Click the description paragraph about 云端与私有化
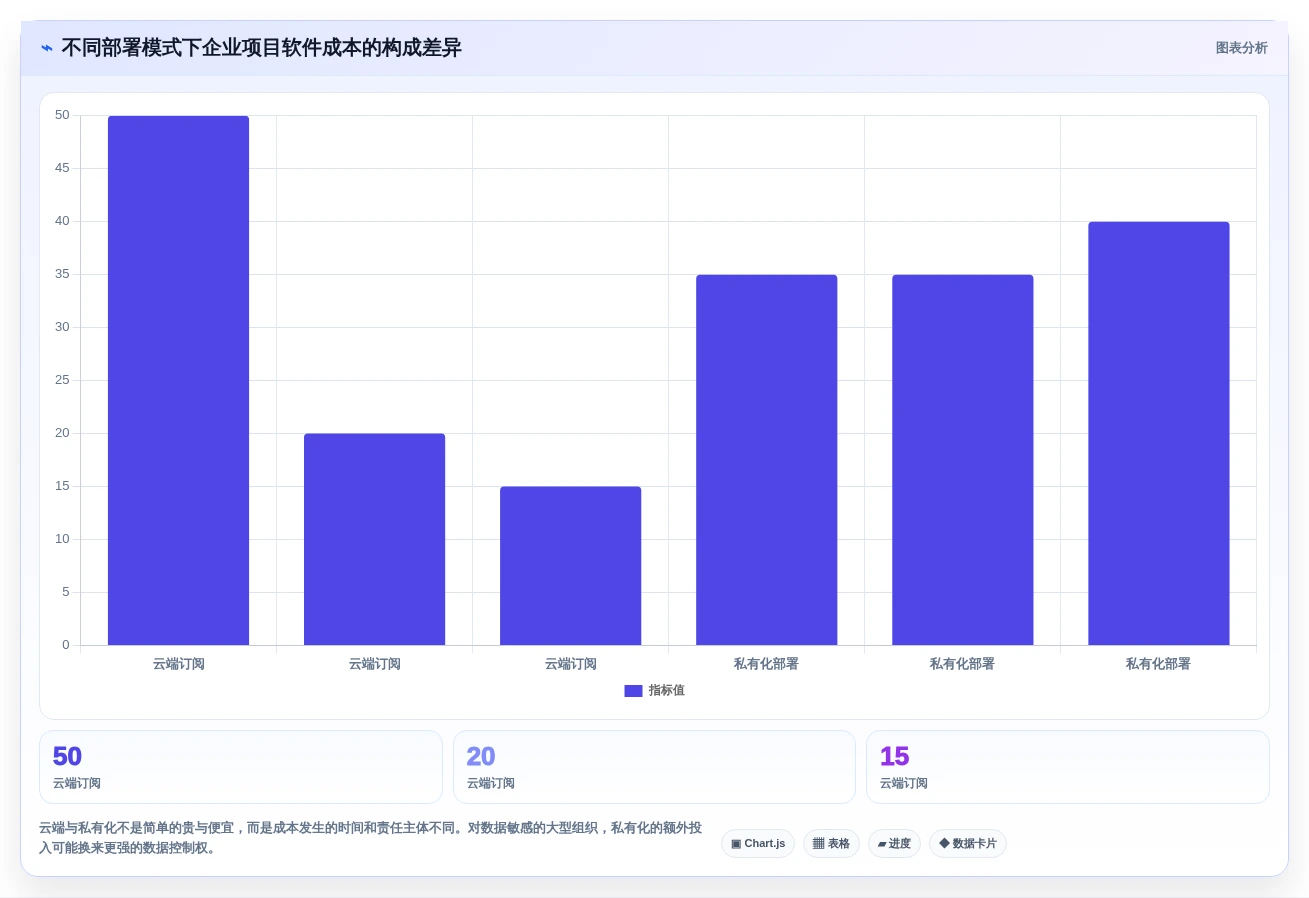Viewport: 1309px width, 898px height. tap(371, 838)
